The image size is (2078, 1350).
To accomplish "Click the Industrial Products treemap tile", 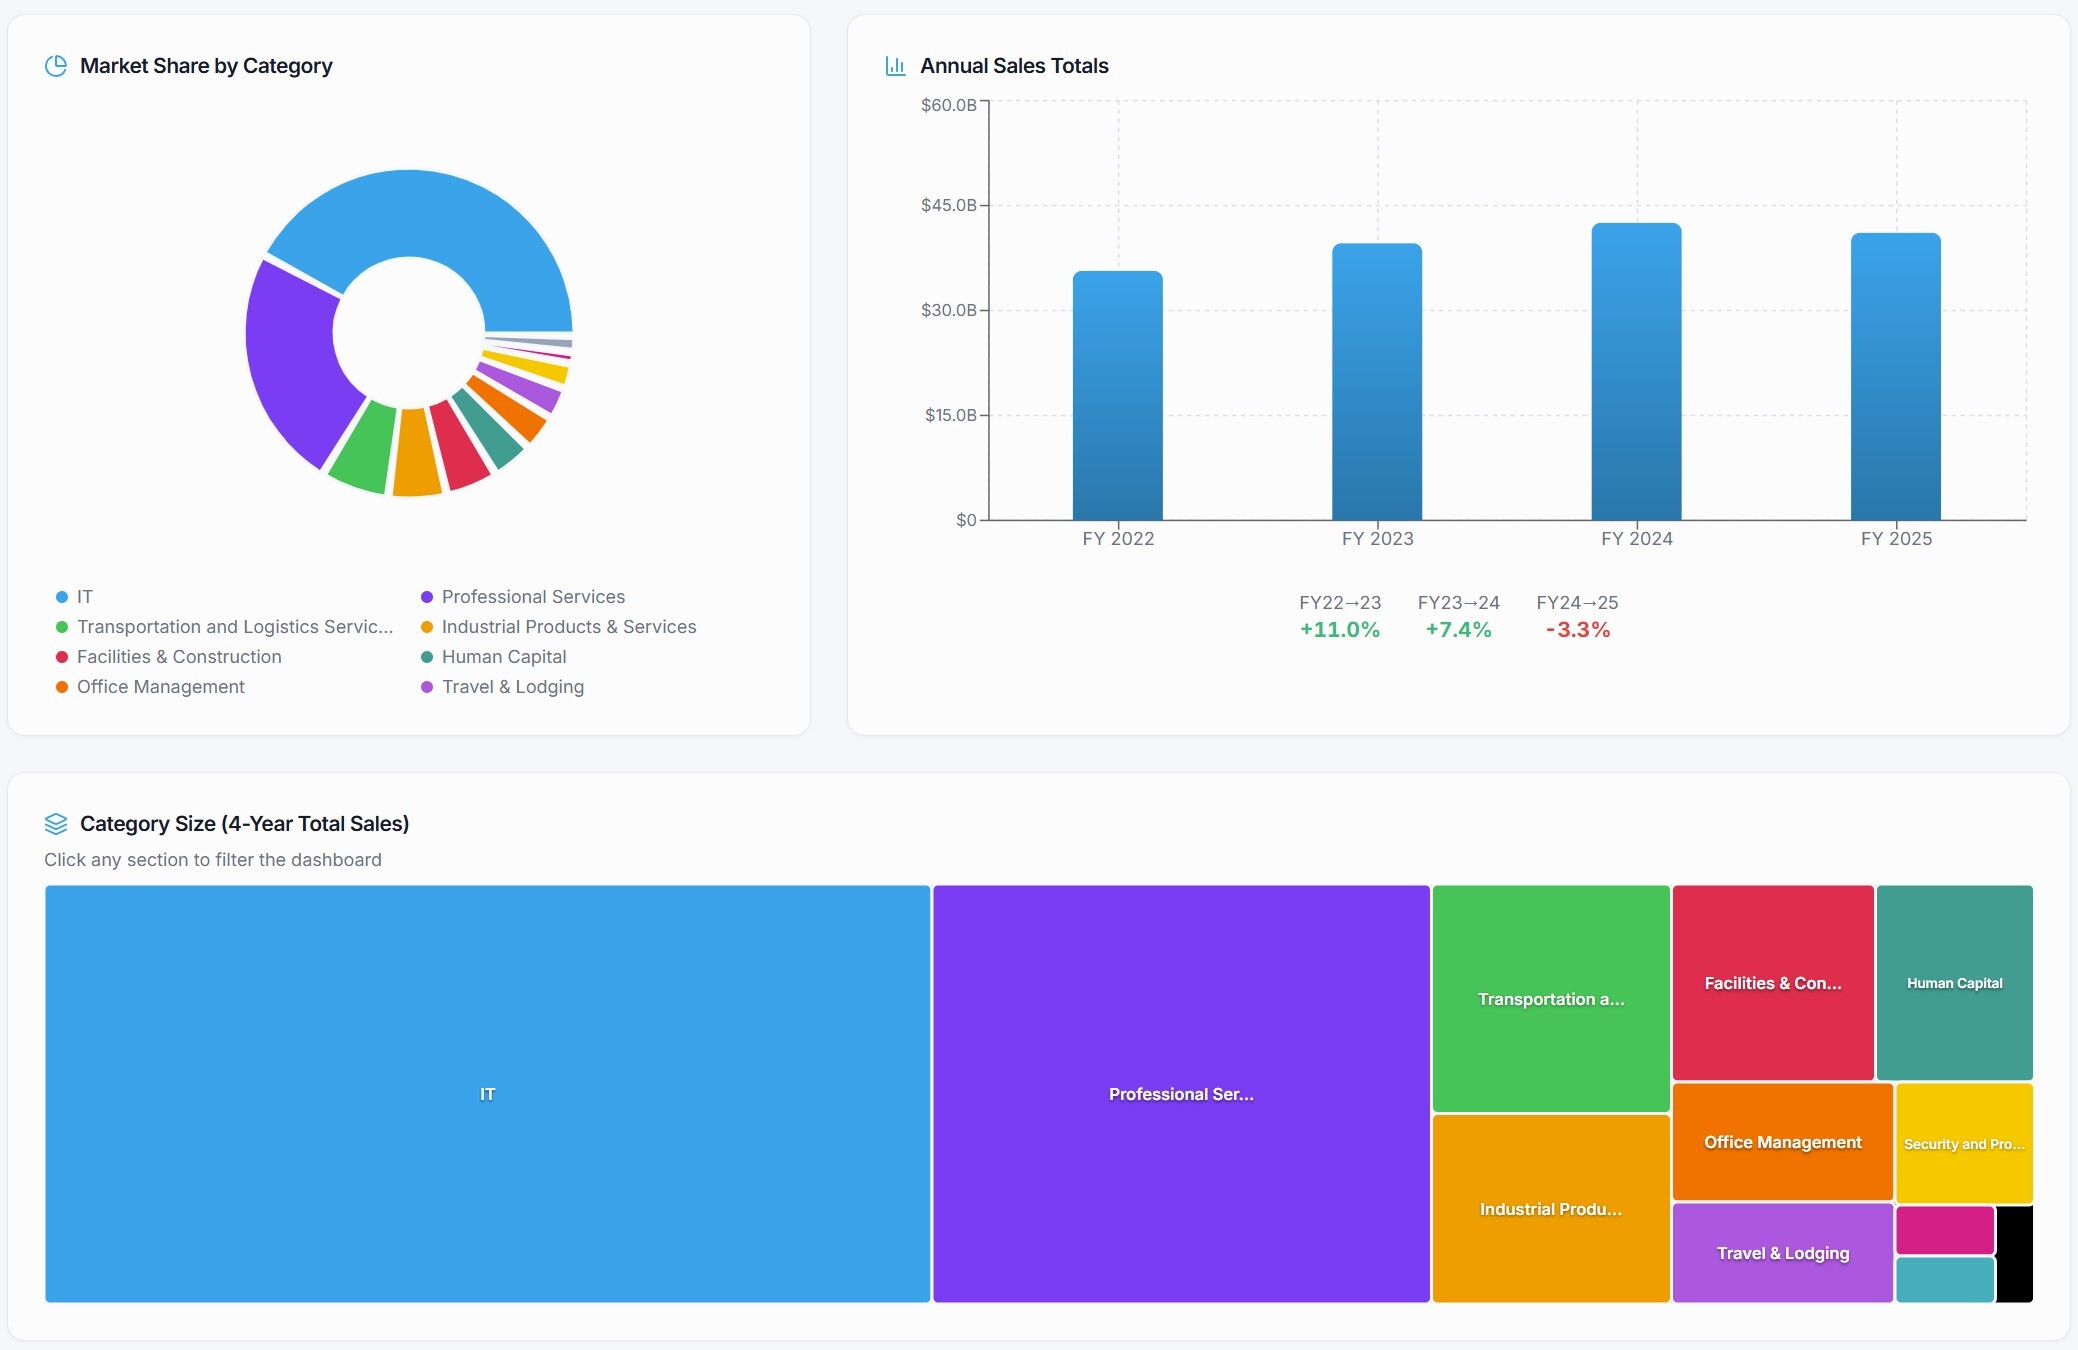I will pos(1550,1208).
